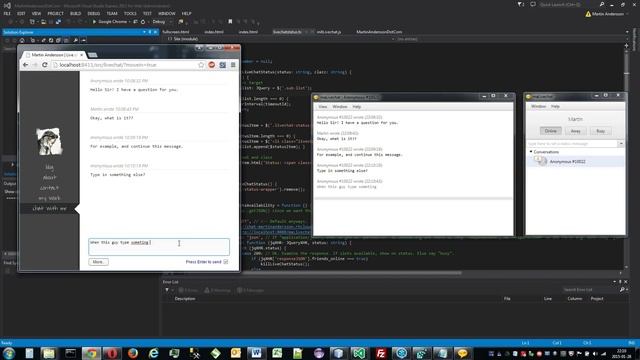Click the Search Error List field
640x360 pixels.
pyautogui.click(x=589, y=290)
